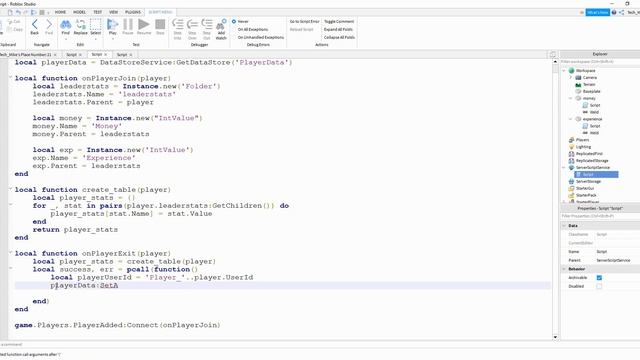
Task: Open the PLUGINS ribbon tab
Action: pos(133,12)
